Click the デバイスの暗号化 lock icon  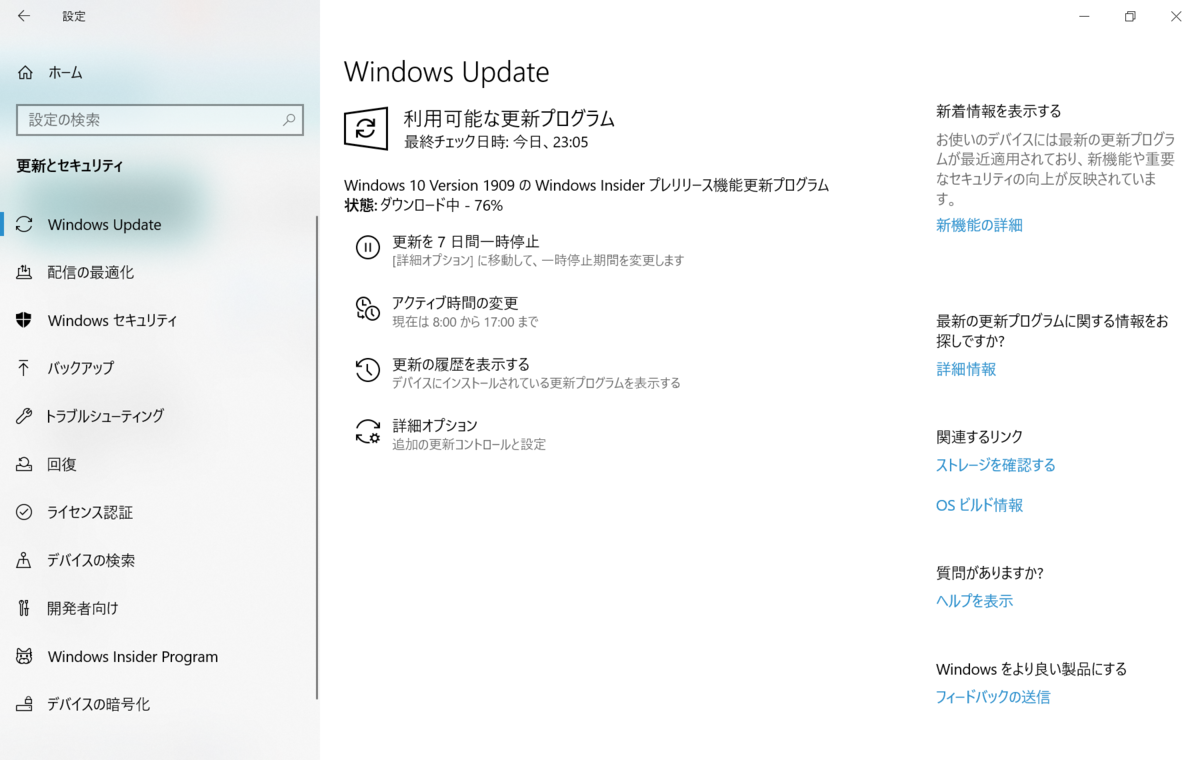point(25,704)
